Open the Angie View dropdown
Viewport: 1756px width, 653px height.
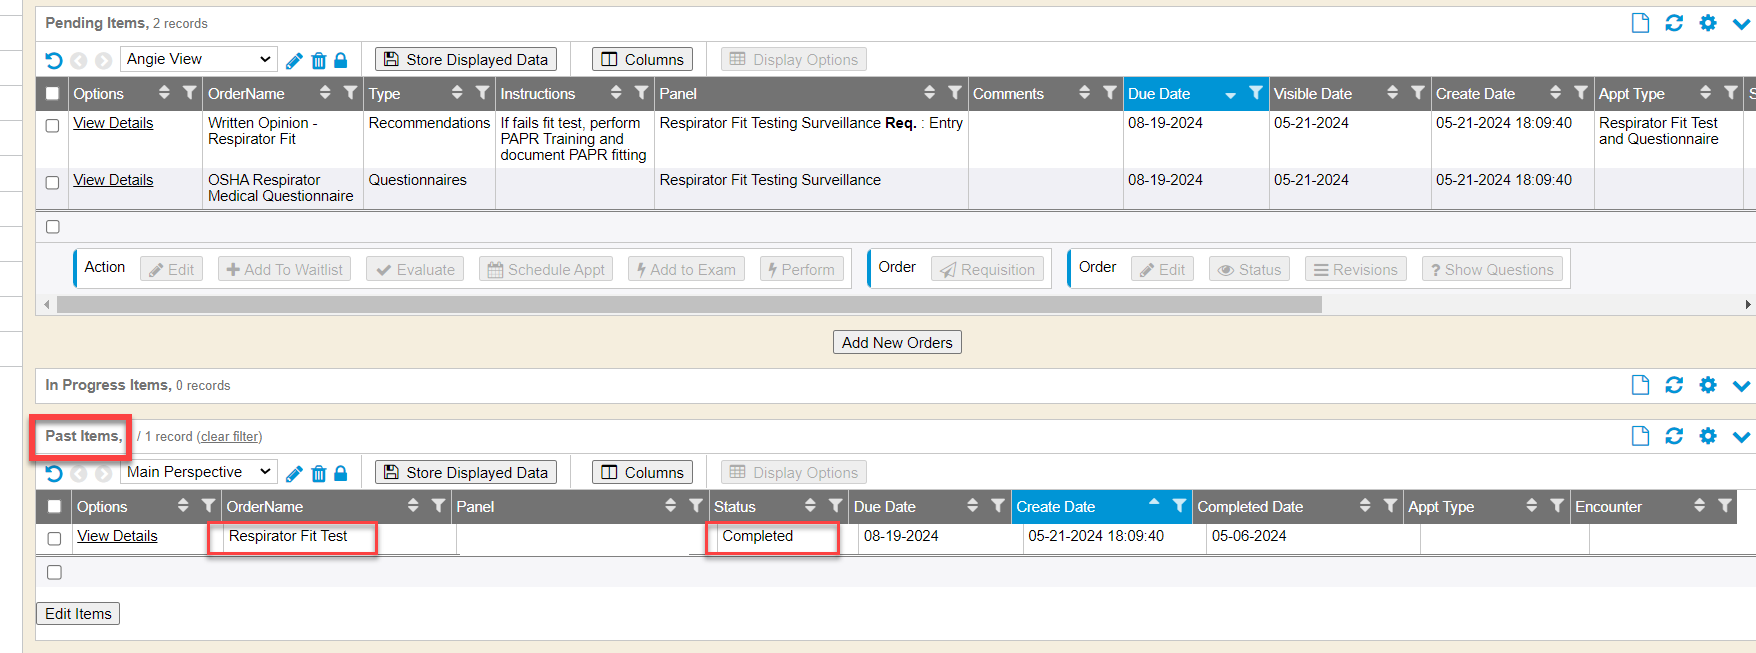pyautogui.click(x=198, y=59)
